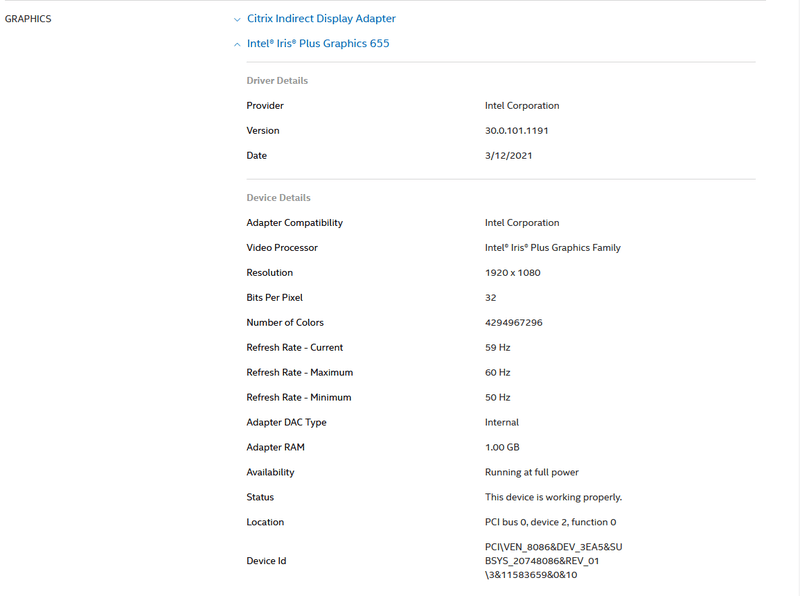Click the Video Processor label
This screenshot has height=596, width=800.
[282, 247]
